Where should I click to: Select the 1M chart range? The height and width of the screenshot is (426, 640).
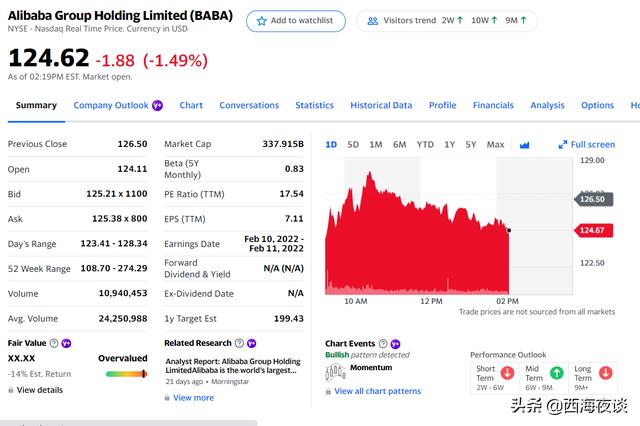click(x=376, y=145)
